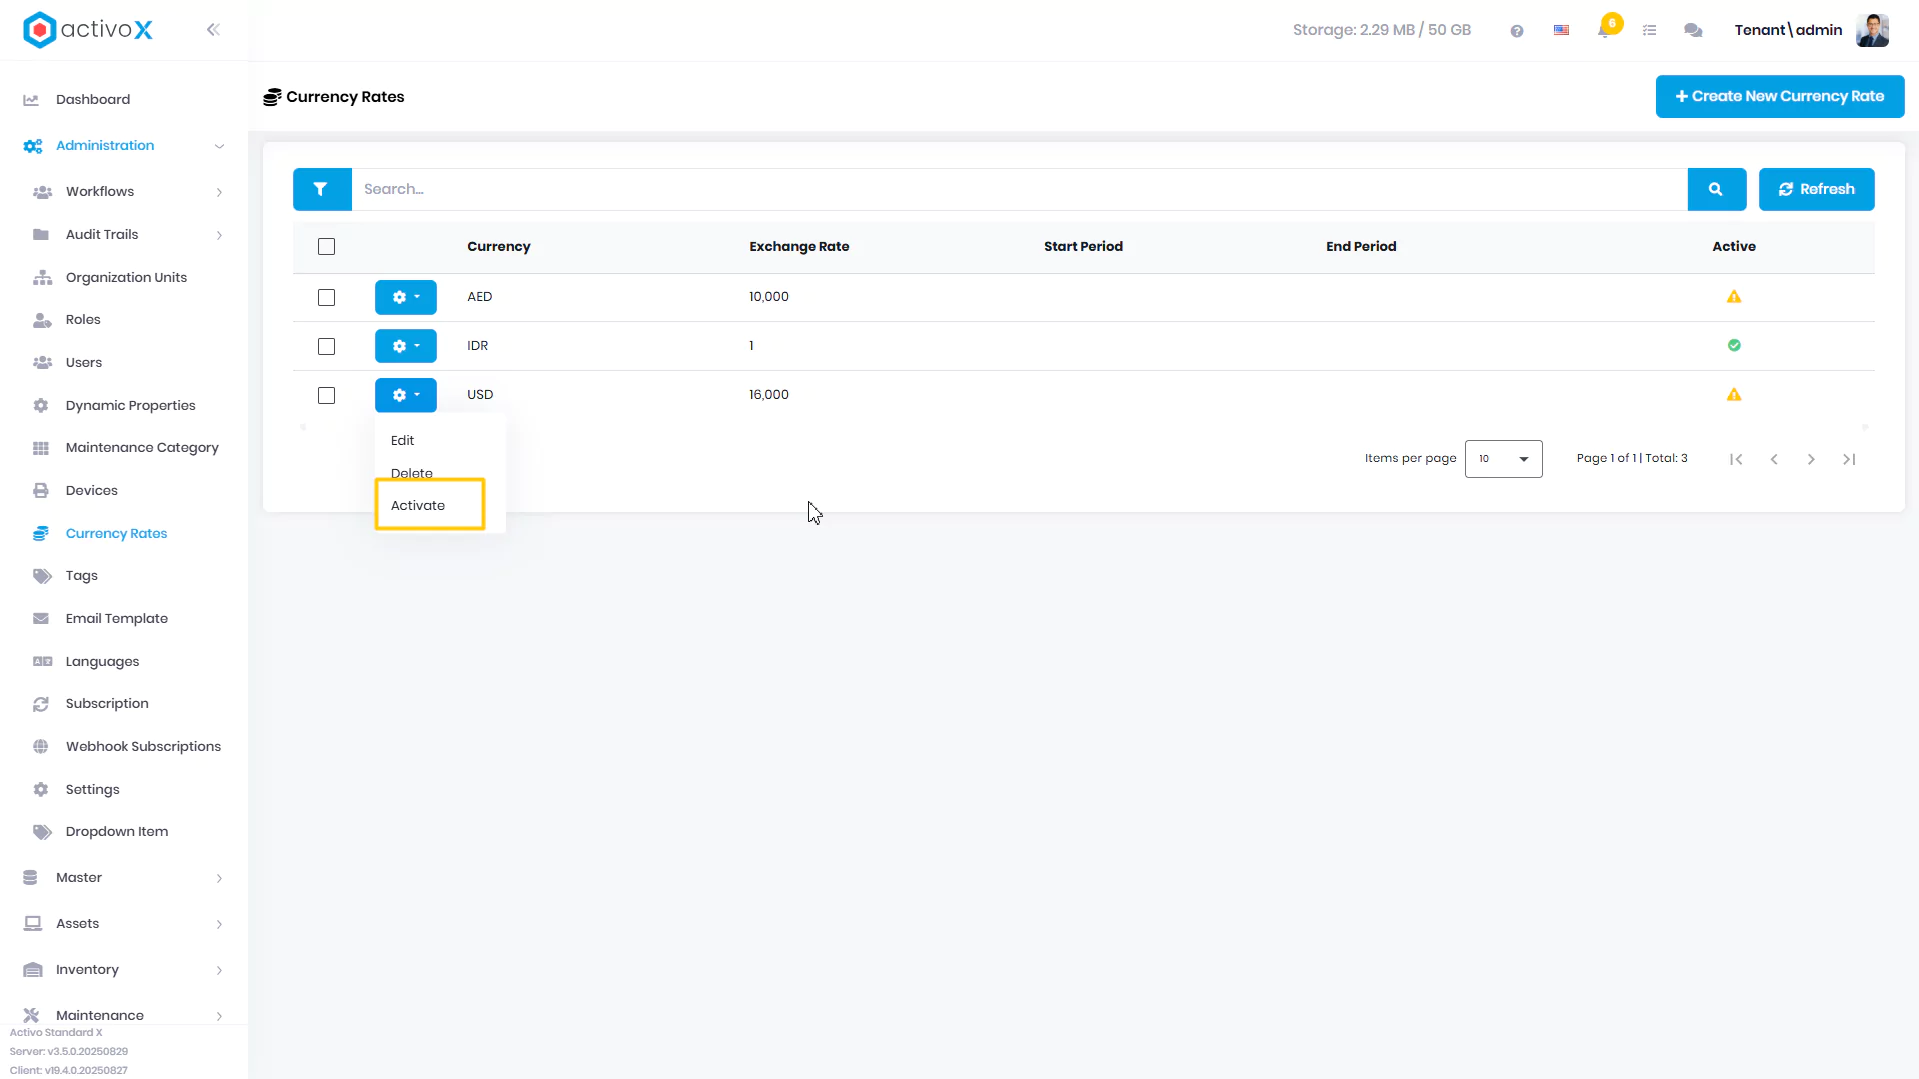Open the Users page
The height and width of the screenshot is (1079, 1919).
(84, 363)
